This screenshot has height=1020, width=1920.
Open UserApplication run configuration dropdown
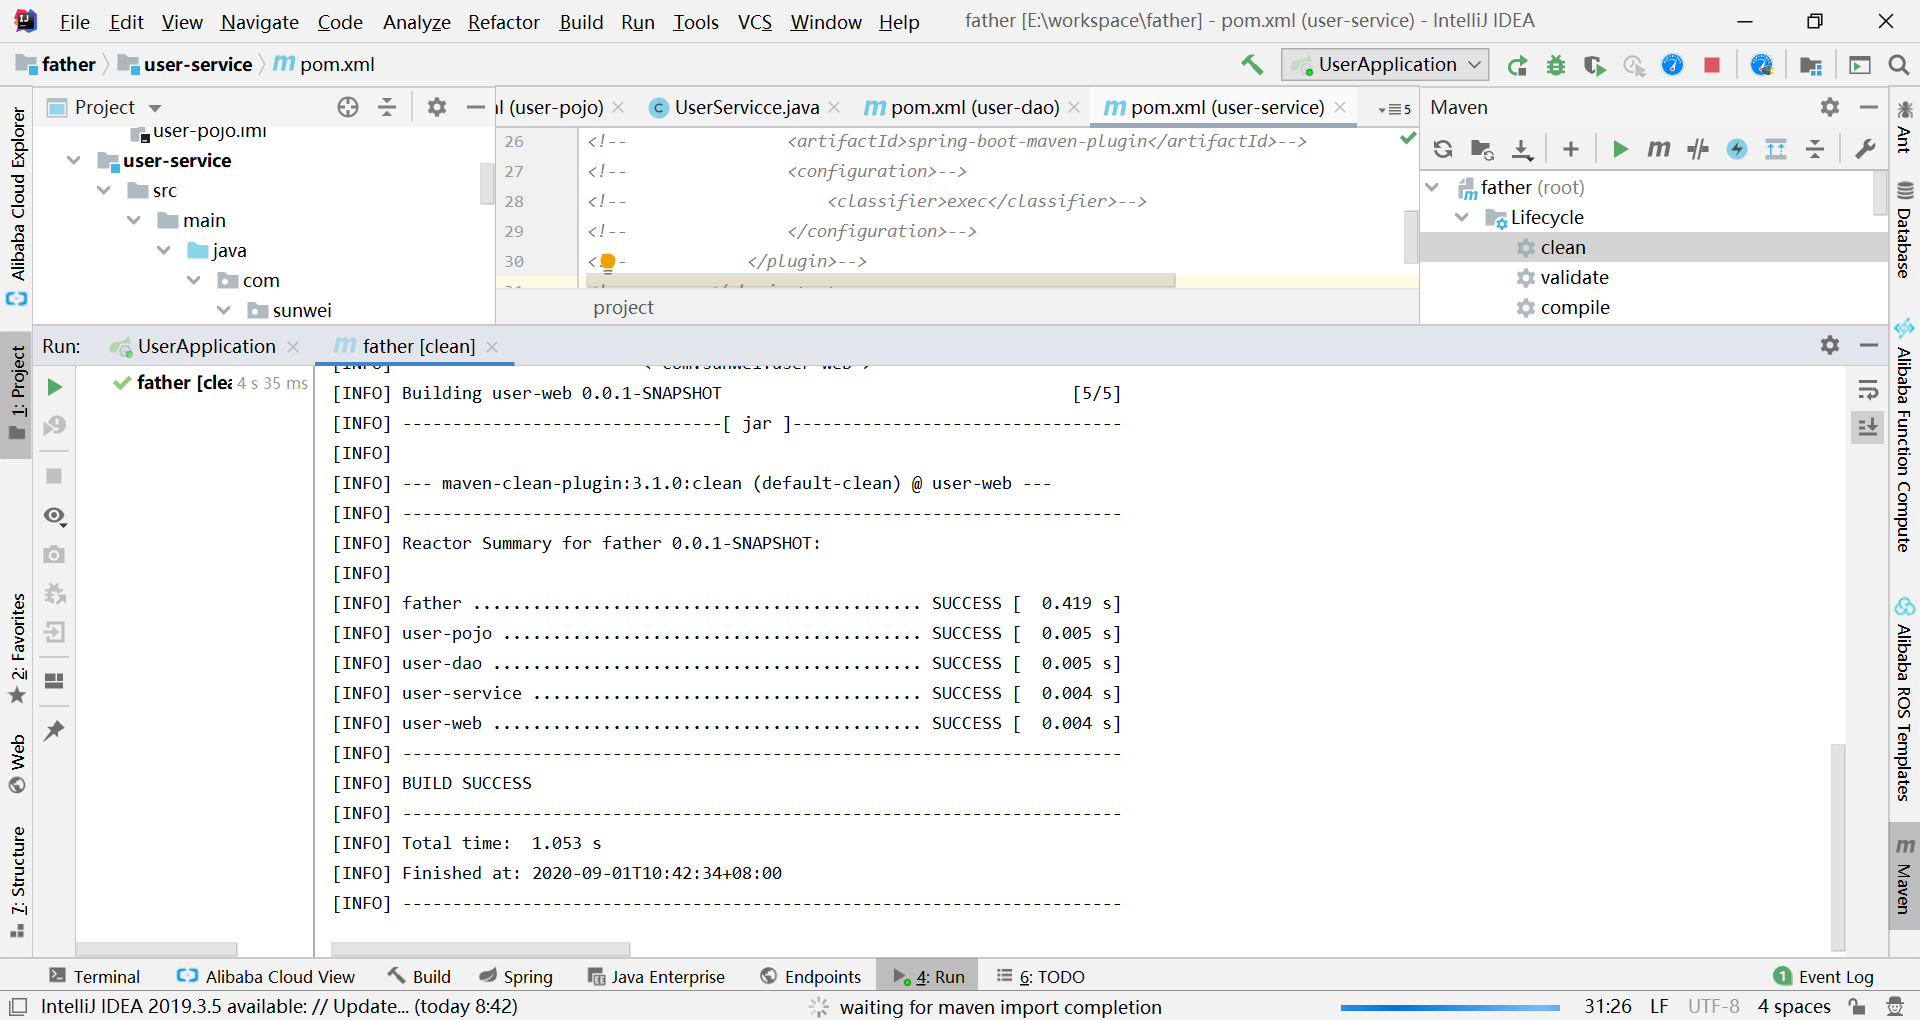tap(1385, 65)
